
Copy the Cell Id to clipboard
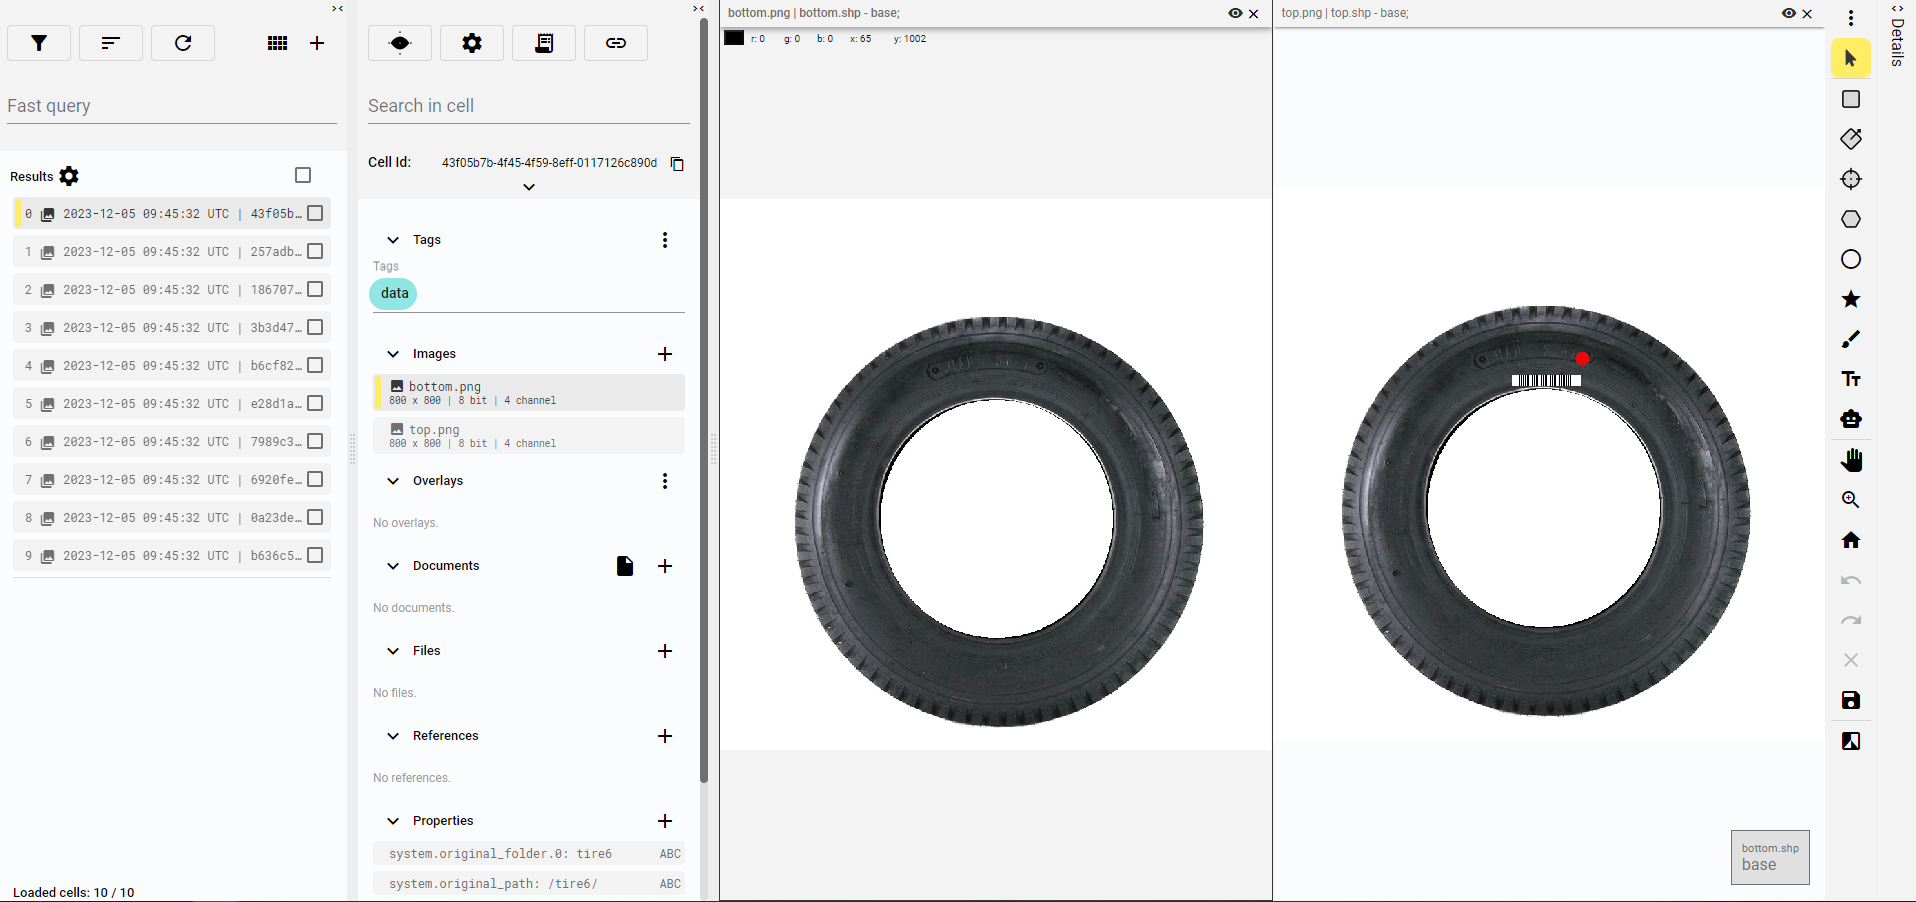point(677,164)
